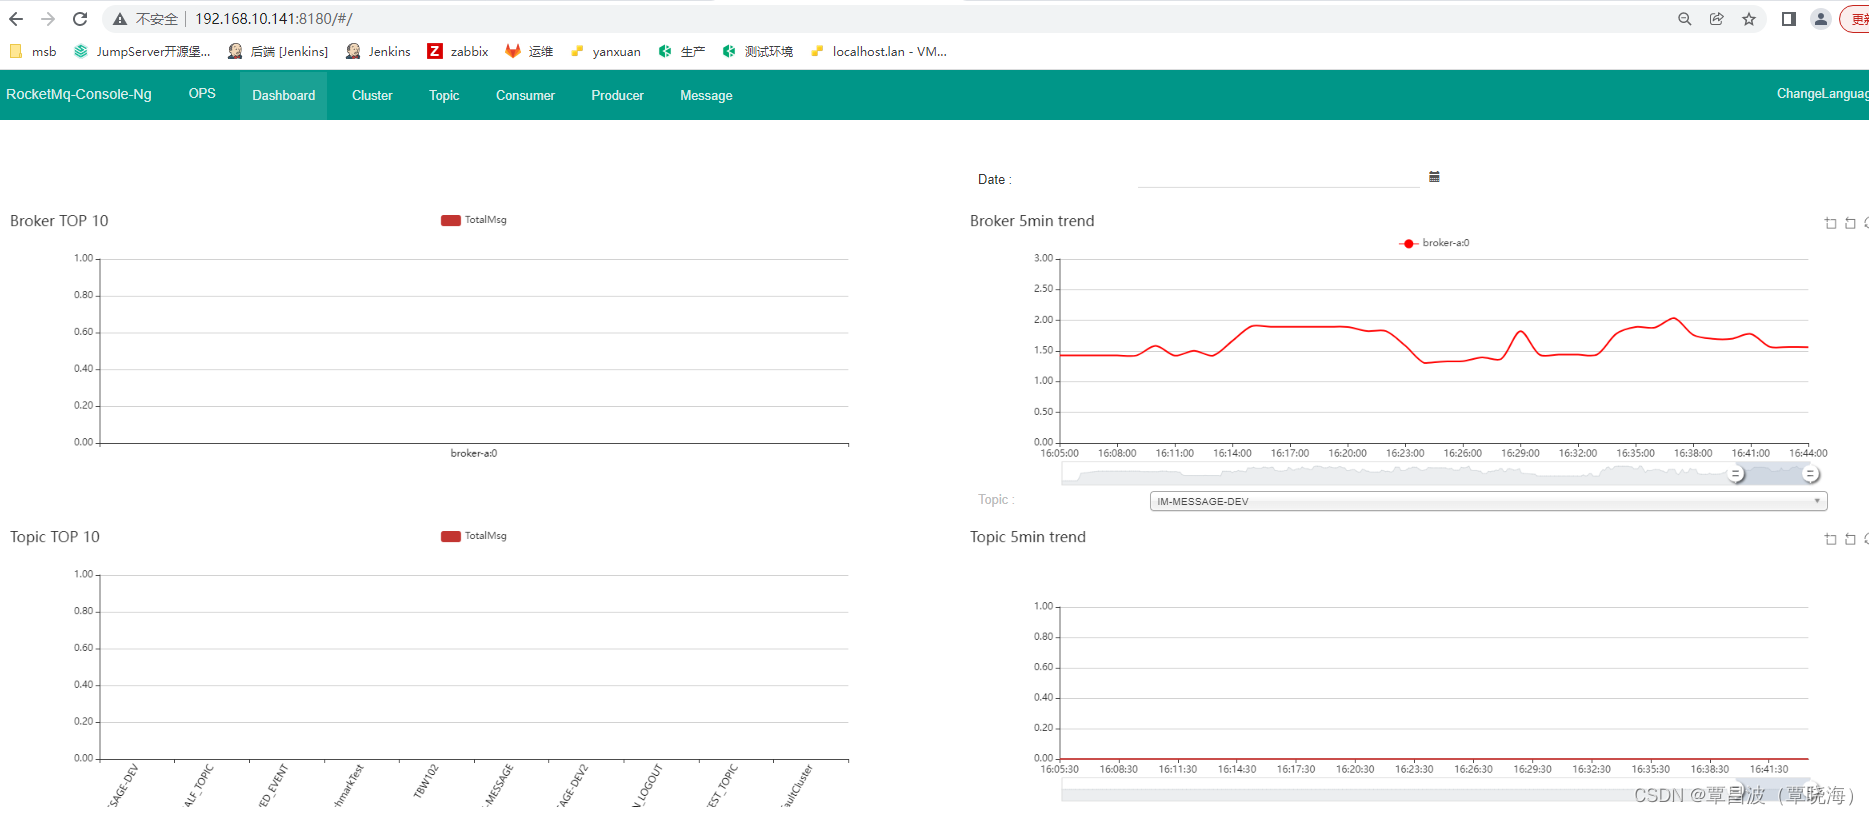Open the JumpServer bookmark

142,51
